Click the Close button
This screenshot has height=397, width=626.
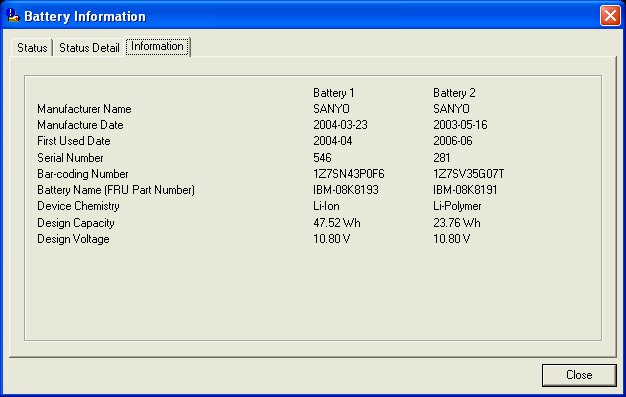579,375
